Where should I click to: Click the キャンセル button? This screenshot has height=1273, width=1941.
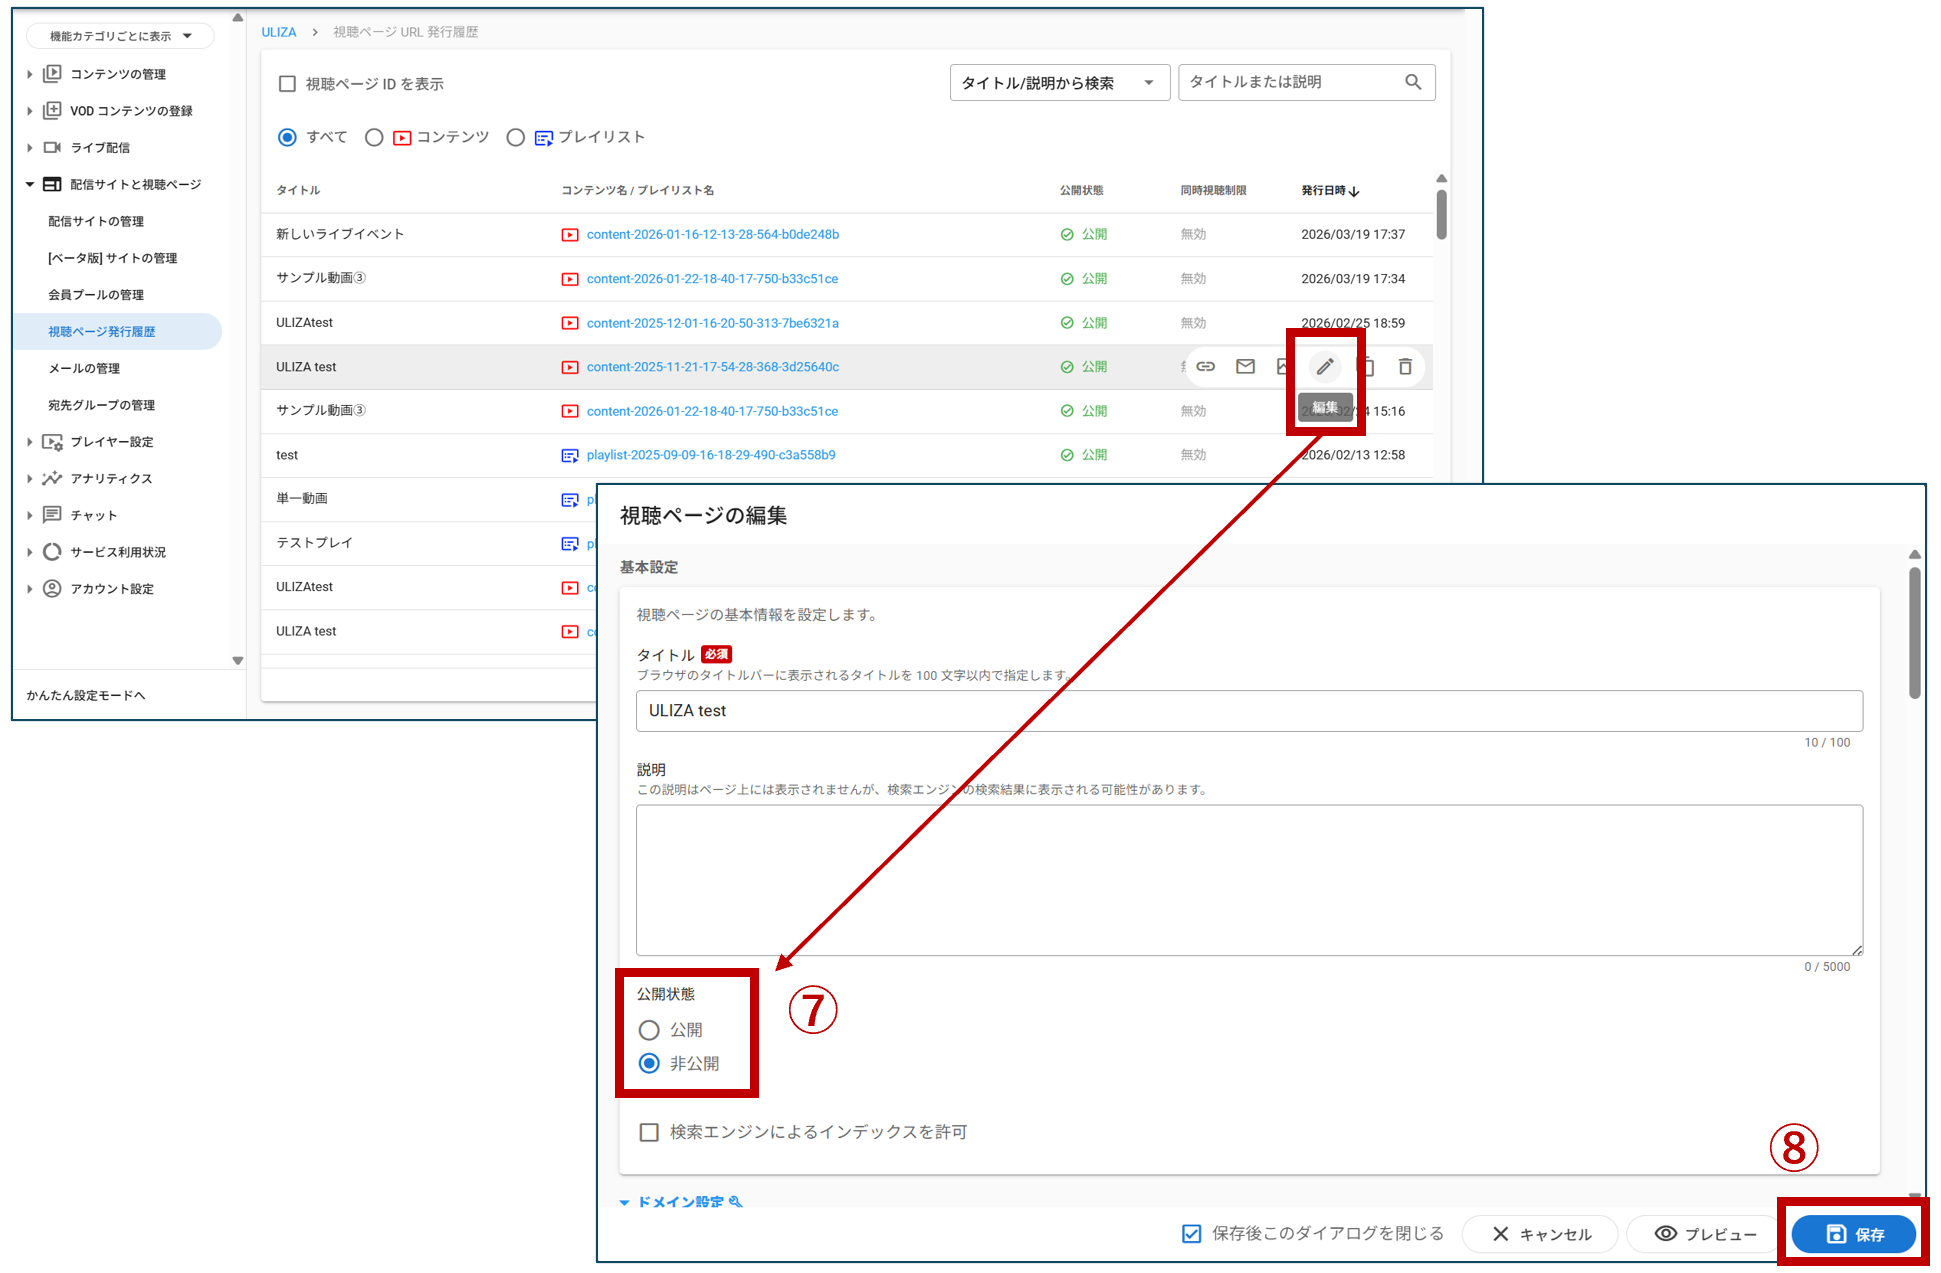(1540, 1234)
